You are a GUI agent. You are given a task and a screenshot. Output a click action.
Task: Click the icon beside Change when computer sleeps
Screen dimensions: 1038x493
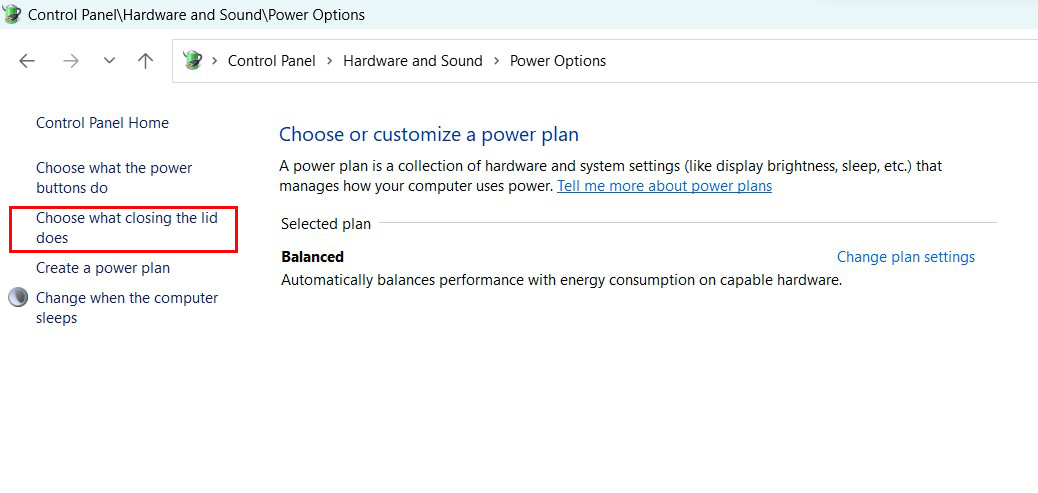[18, 298]
